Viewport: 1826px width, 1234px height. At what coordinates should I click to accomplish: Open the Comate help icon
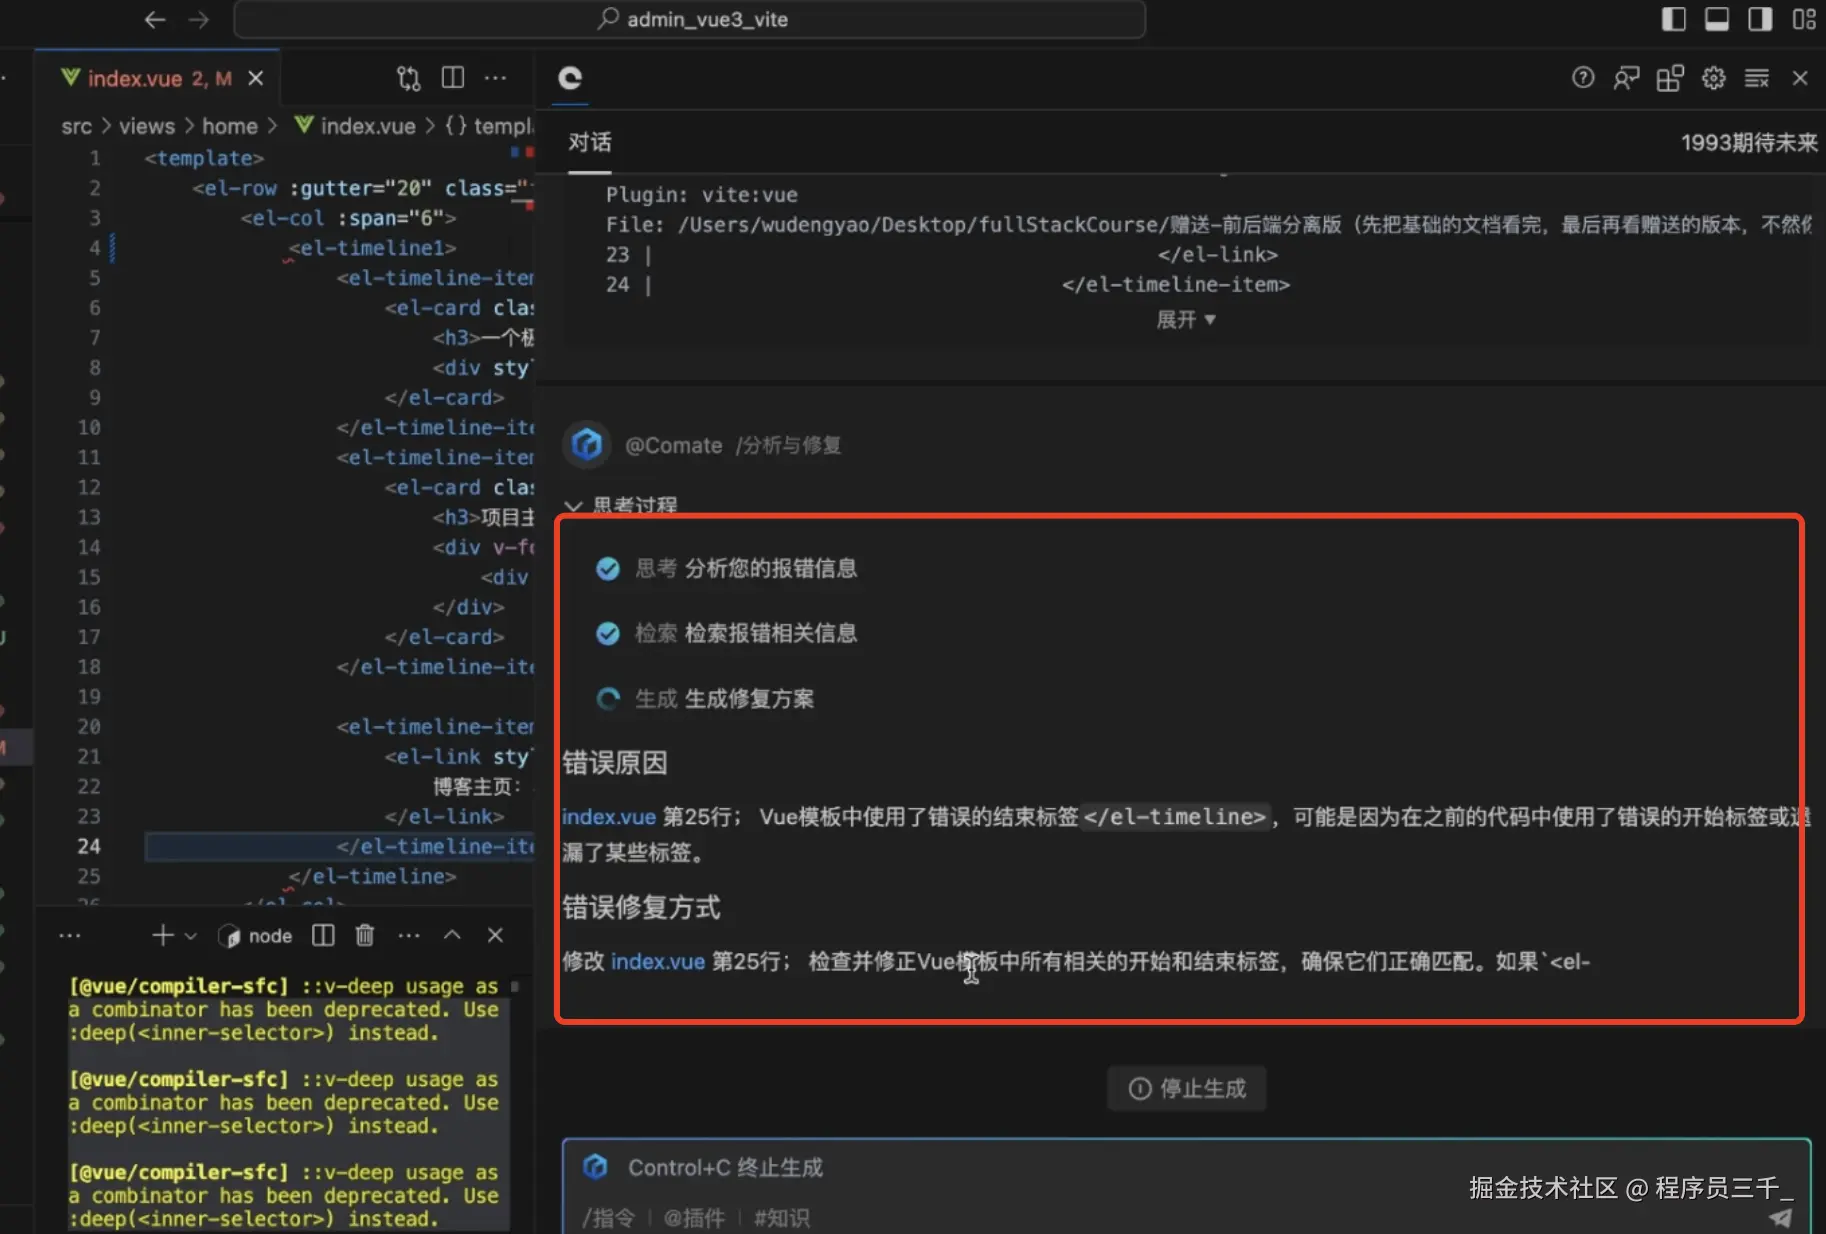coord(1583,78)
